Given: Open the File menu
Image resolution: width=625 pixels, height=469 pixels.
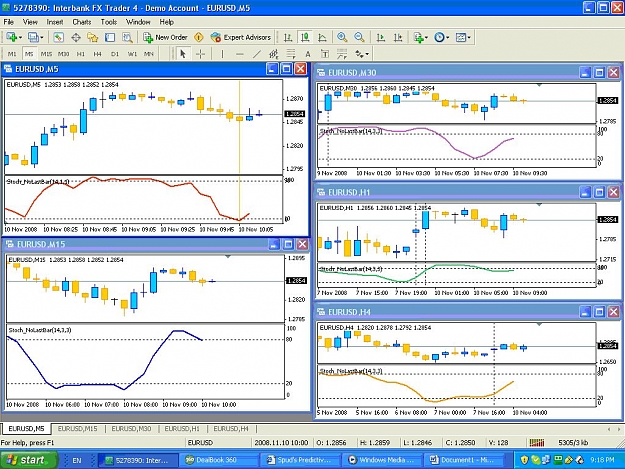Looking at the screenshot, I should click(8, 22).
